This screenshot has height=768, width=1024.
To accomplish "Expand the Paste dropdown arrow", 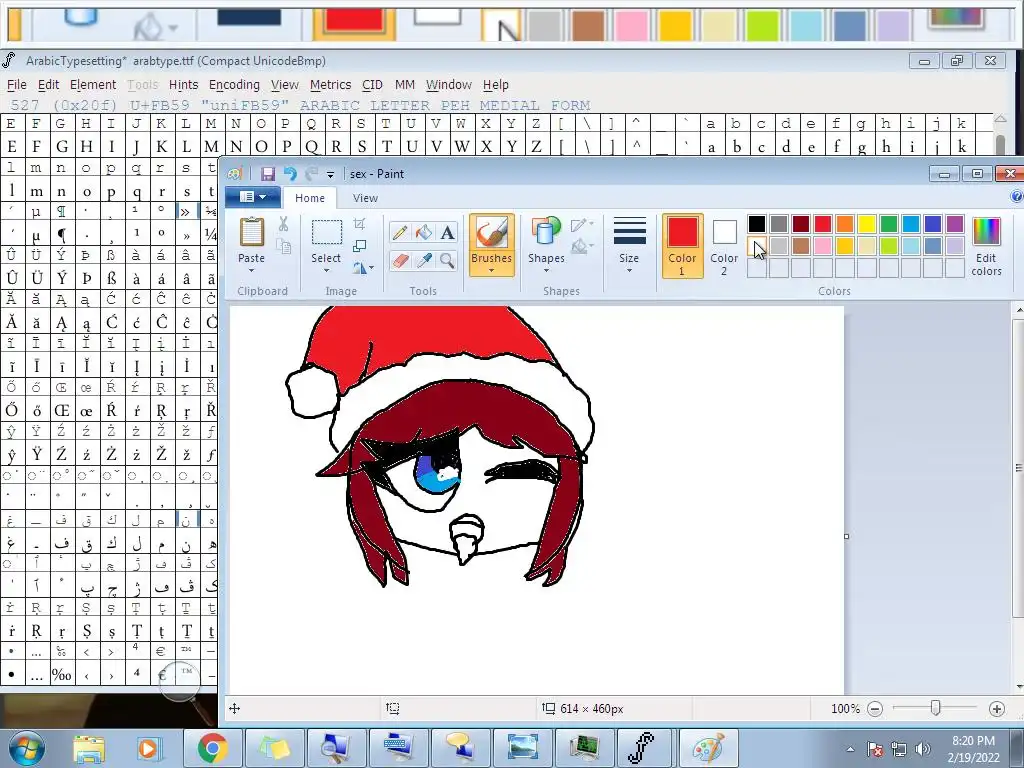I will [x=251, y=270].
